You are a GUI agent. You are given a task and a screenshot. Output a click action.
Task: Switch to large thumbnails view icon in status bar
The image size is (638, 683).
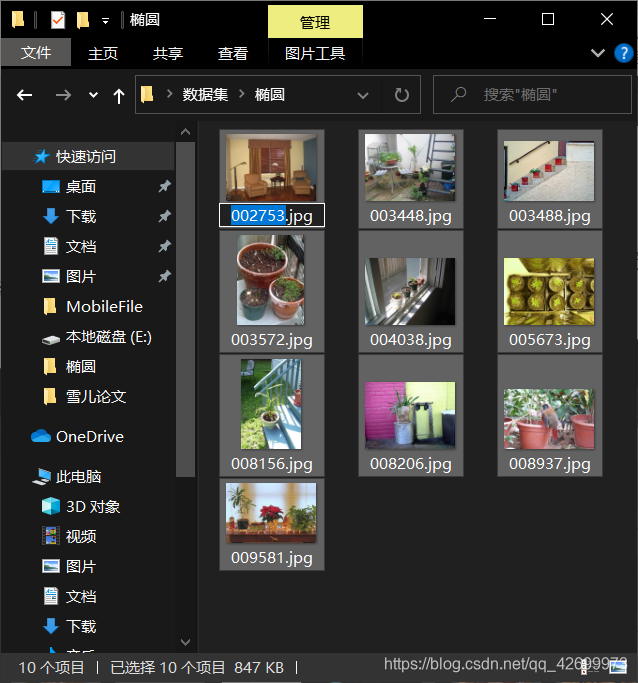tap(618, 667)
